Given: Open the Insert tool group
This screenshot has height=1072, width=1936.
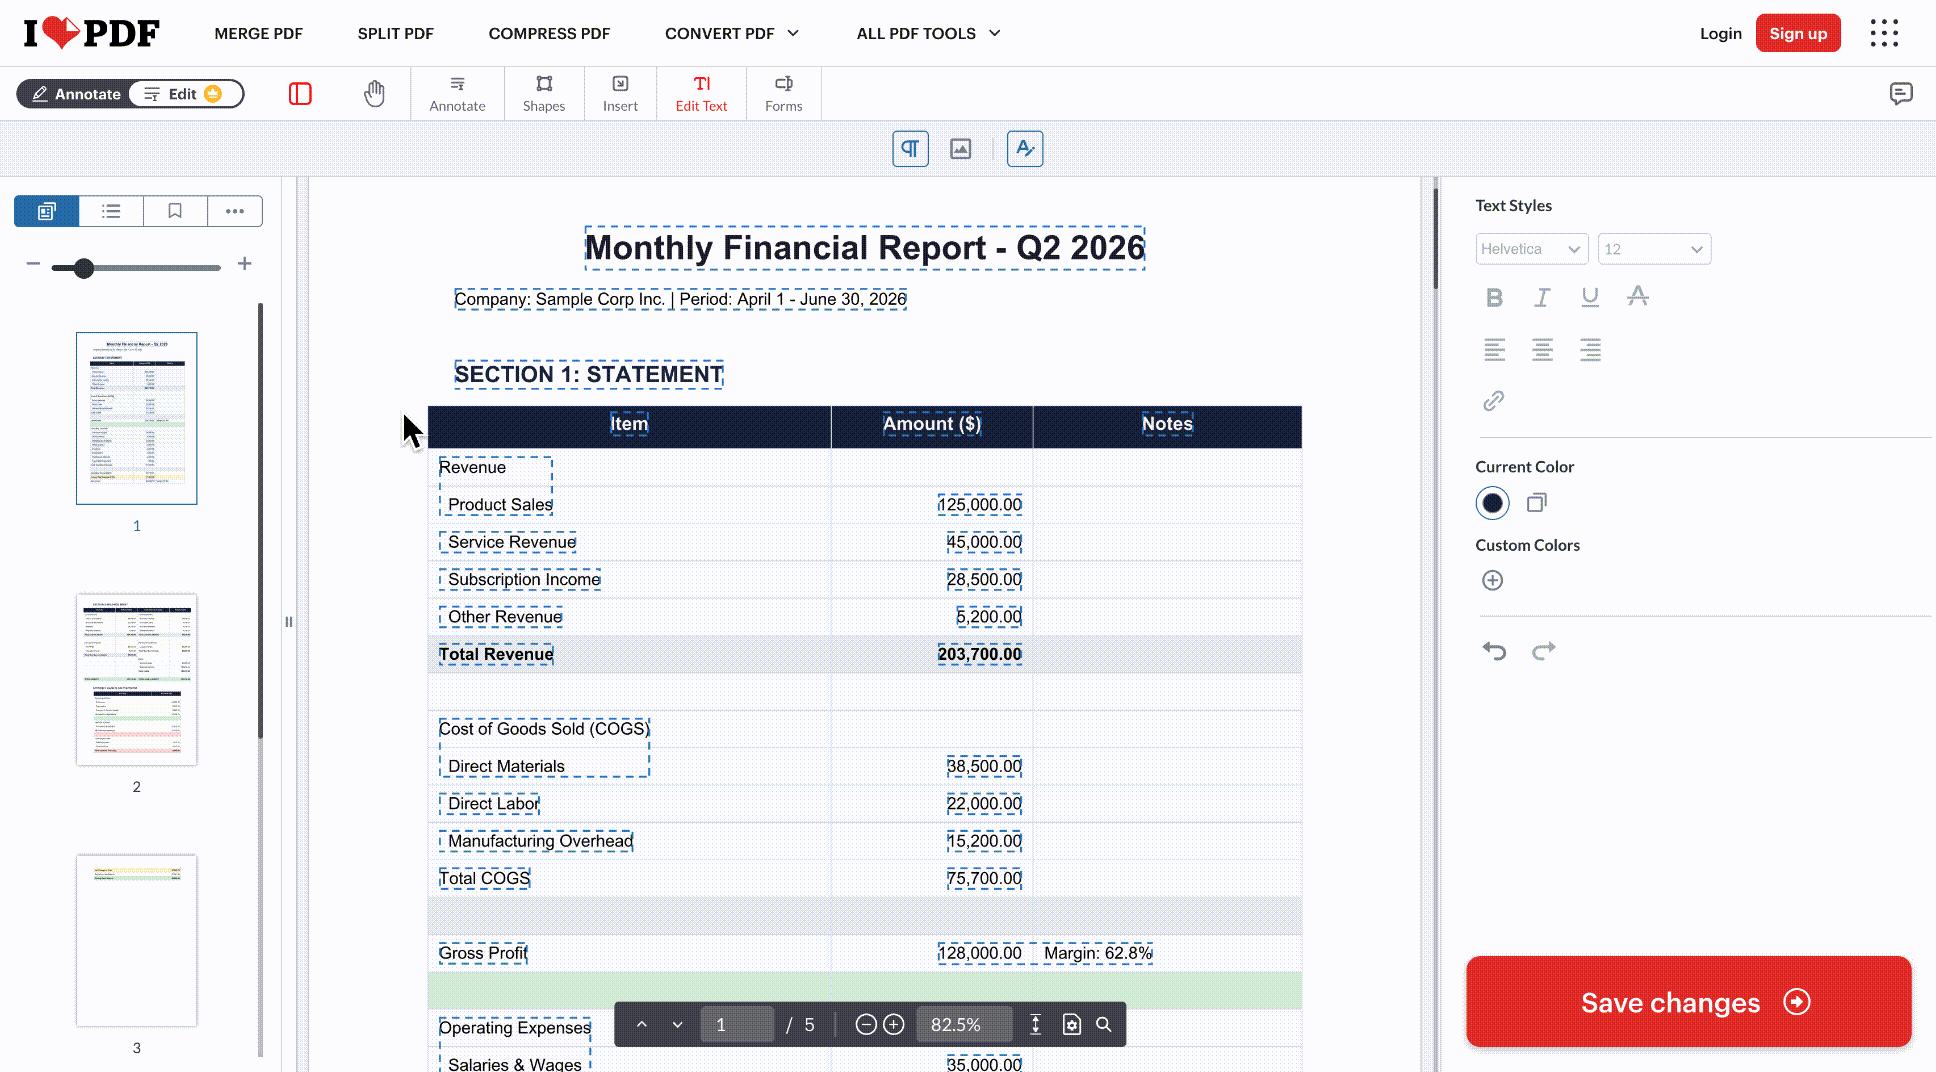Looking at the screenshot, I should pos(620,94).
